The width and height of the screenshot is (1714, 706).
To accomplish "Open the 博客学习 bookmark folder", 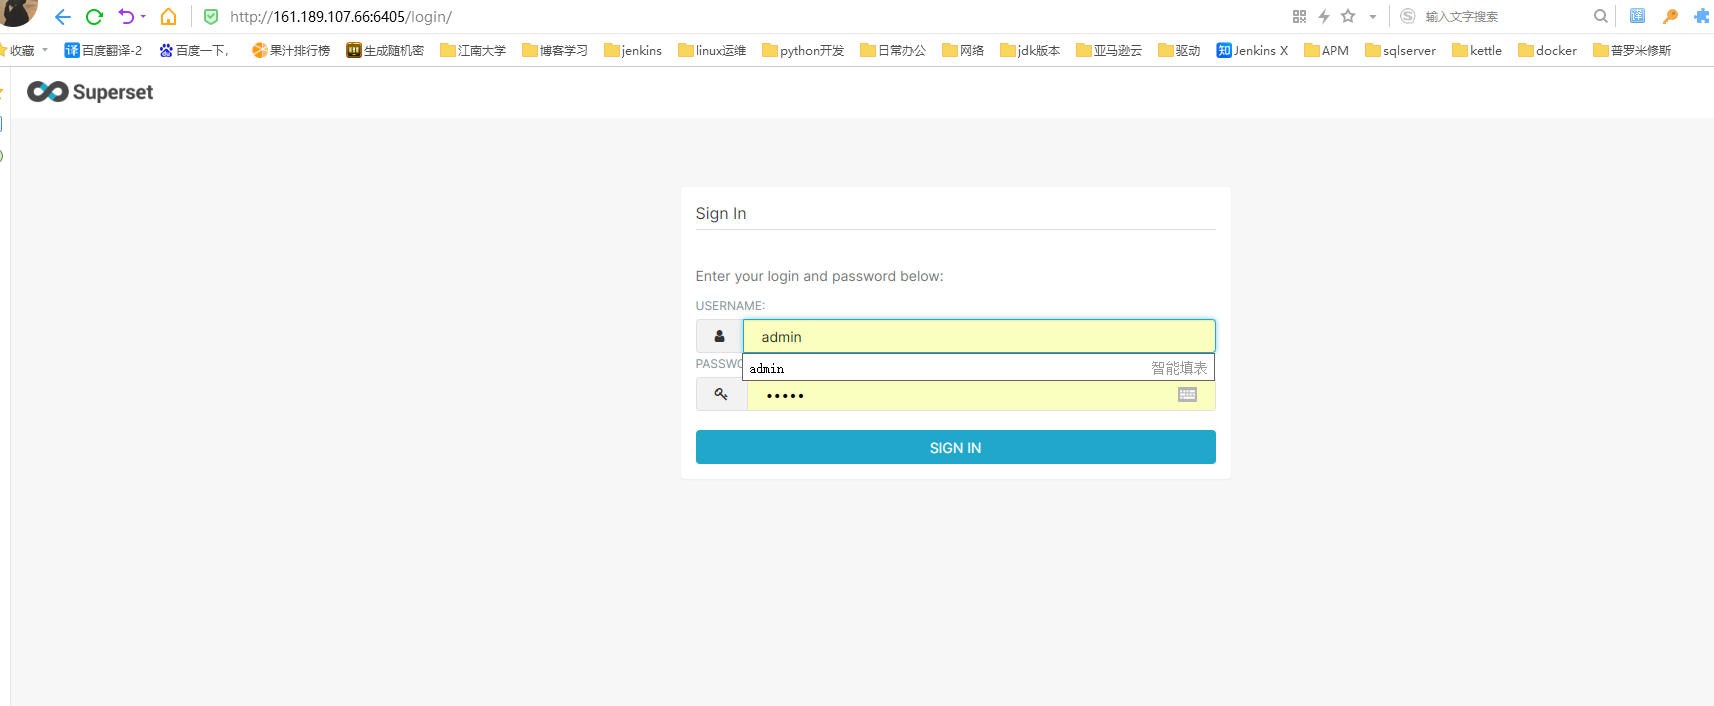I will point(555,50).
